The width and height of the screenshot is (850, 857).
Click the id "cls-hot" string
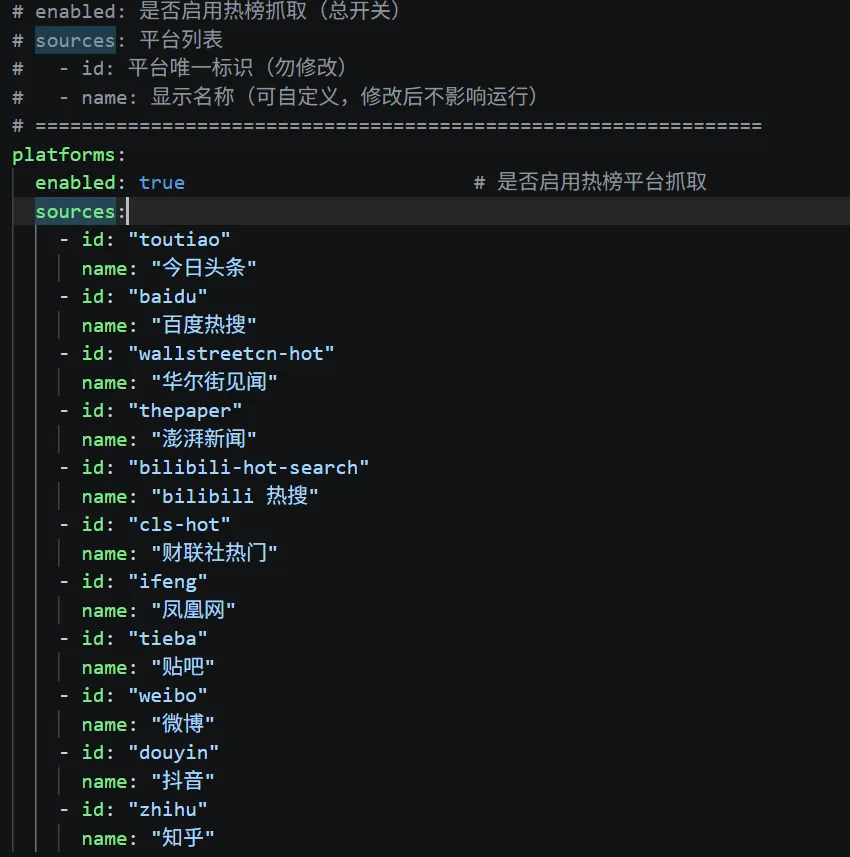(179, 525)
